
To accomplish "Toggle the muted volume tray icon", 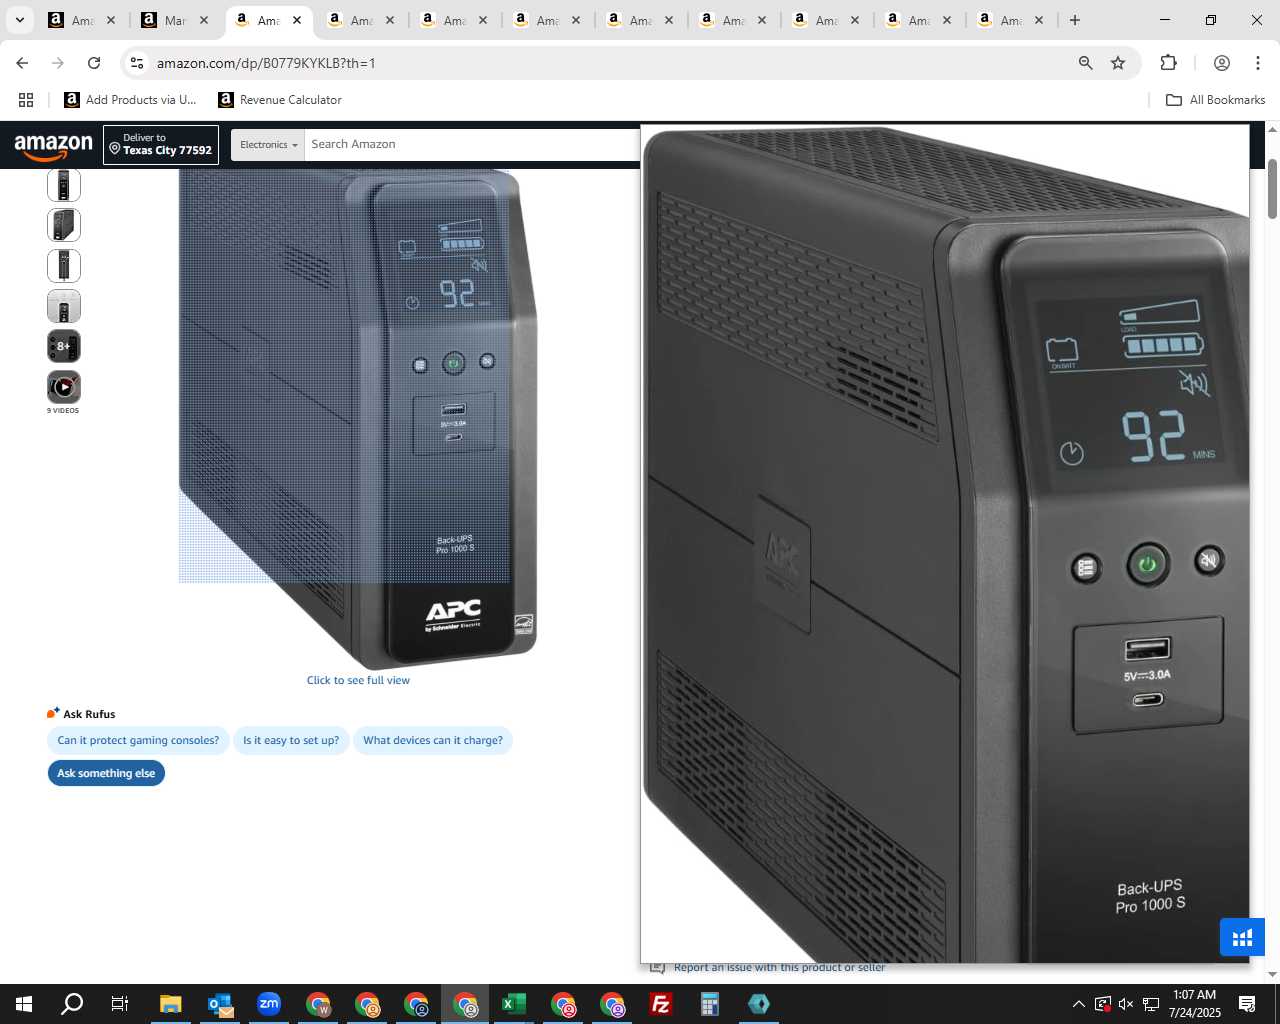I will pos(1126,1004).
